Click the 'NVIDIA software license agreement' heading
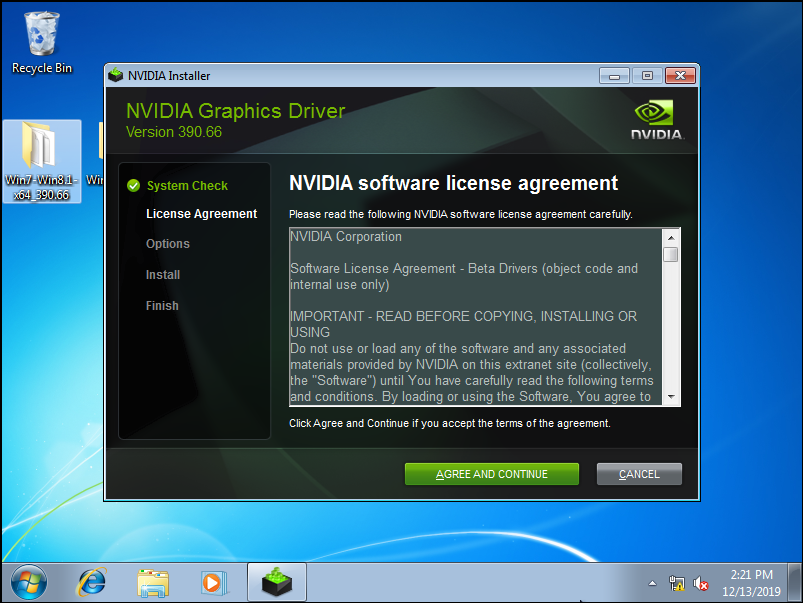This screenshot has height=603, width=803. (x=453, y=183)
